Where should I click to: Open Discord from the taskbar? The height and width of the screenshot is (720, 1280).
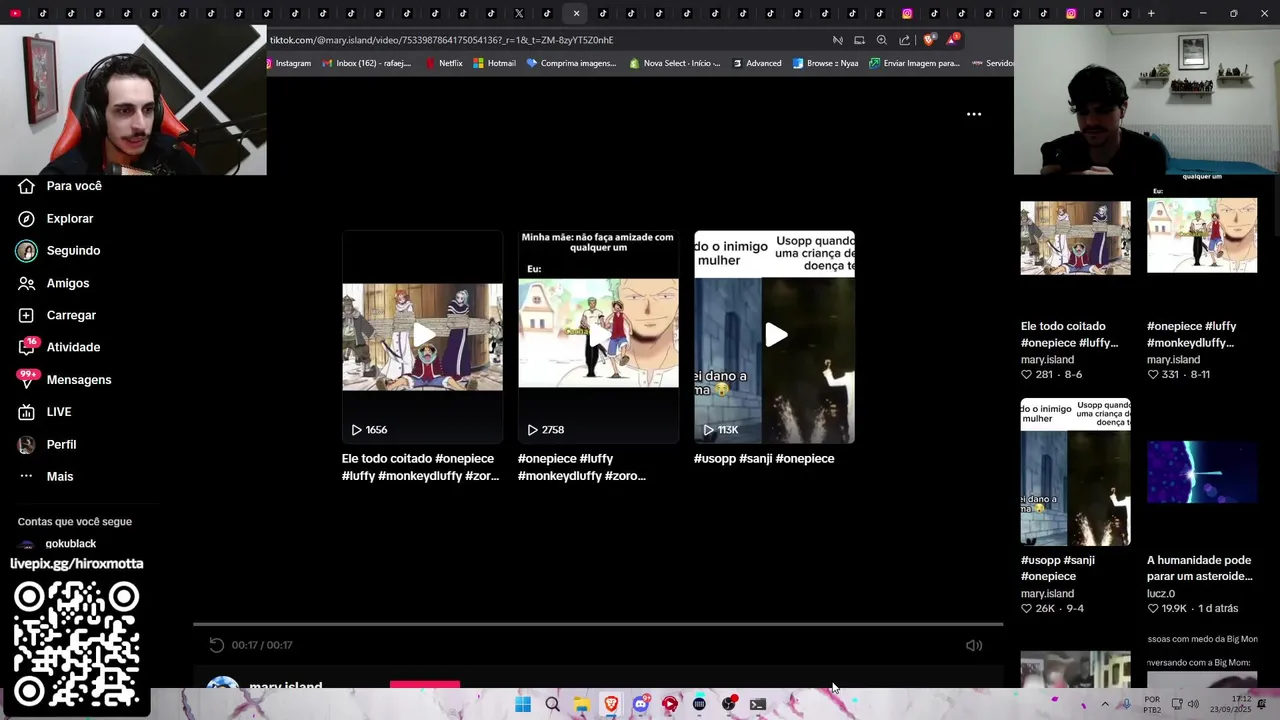[640, 704]
